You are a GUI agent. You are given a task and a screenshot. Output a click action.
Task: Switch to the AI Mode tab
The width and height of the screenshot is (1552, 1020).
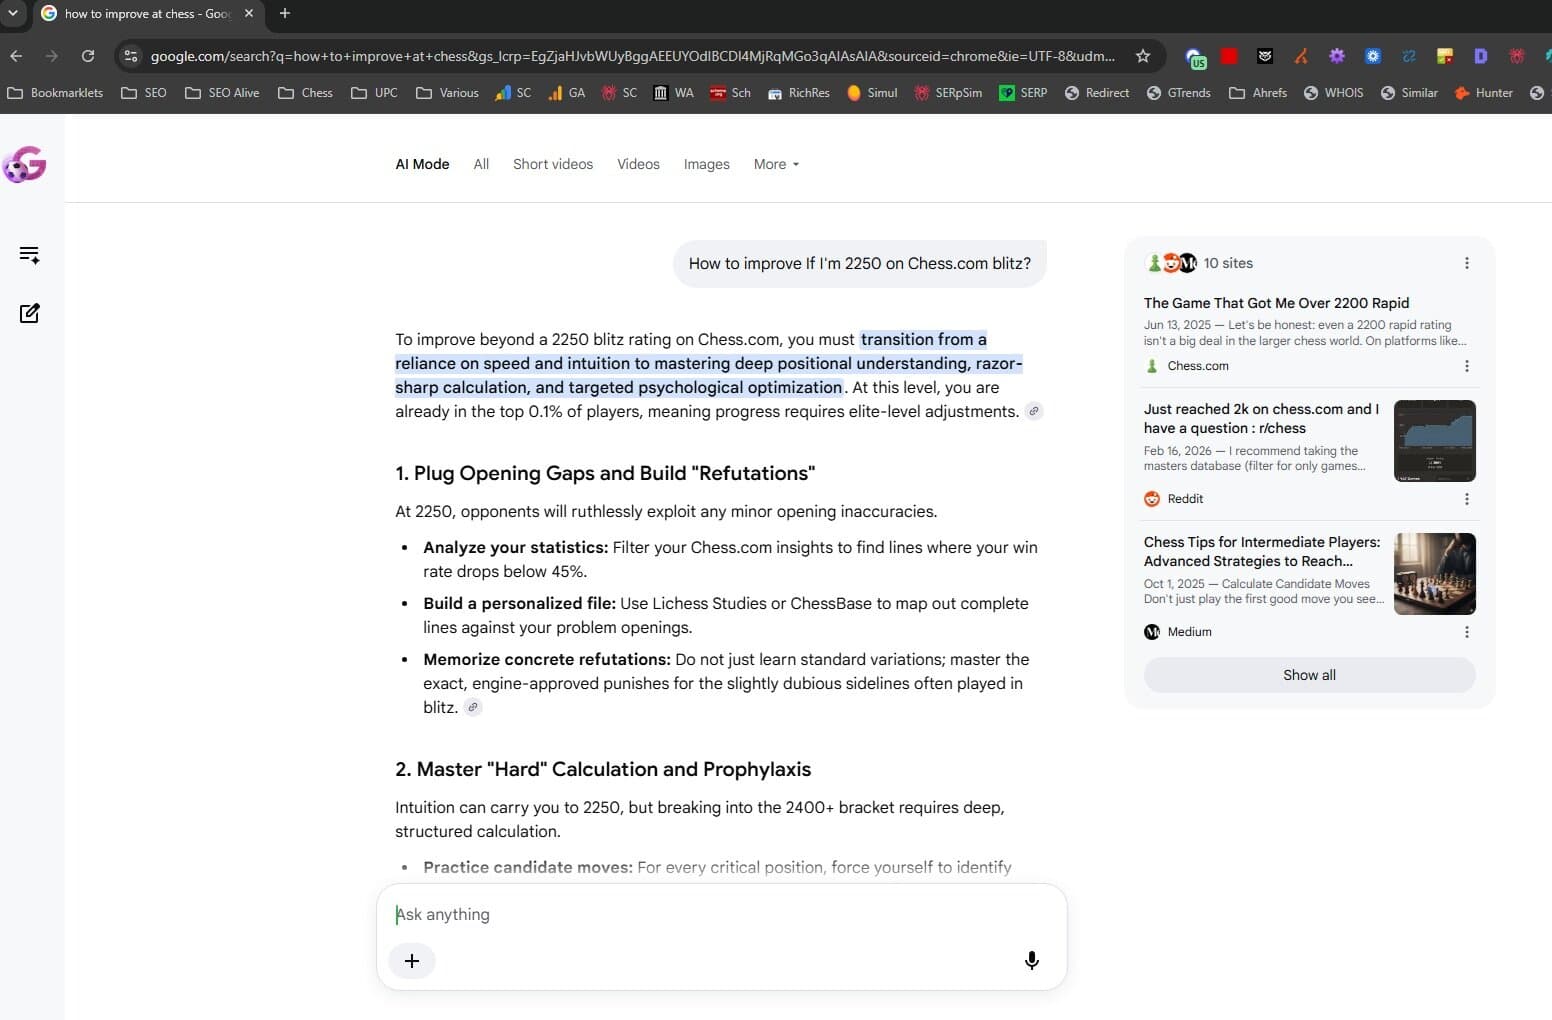pyautogui.click(x=422, y=164)
